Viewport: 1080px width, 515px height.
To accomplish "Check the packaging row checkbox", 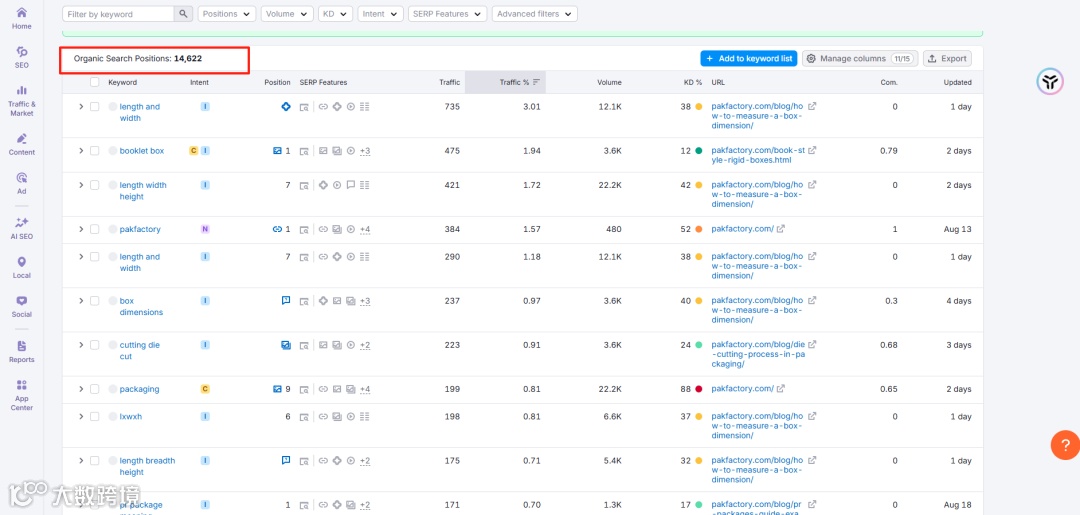I will tap(94, 389).
